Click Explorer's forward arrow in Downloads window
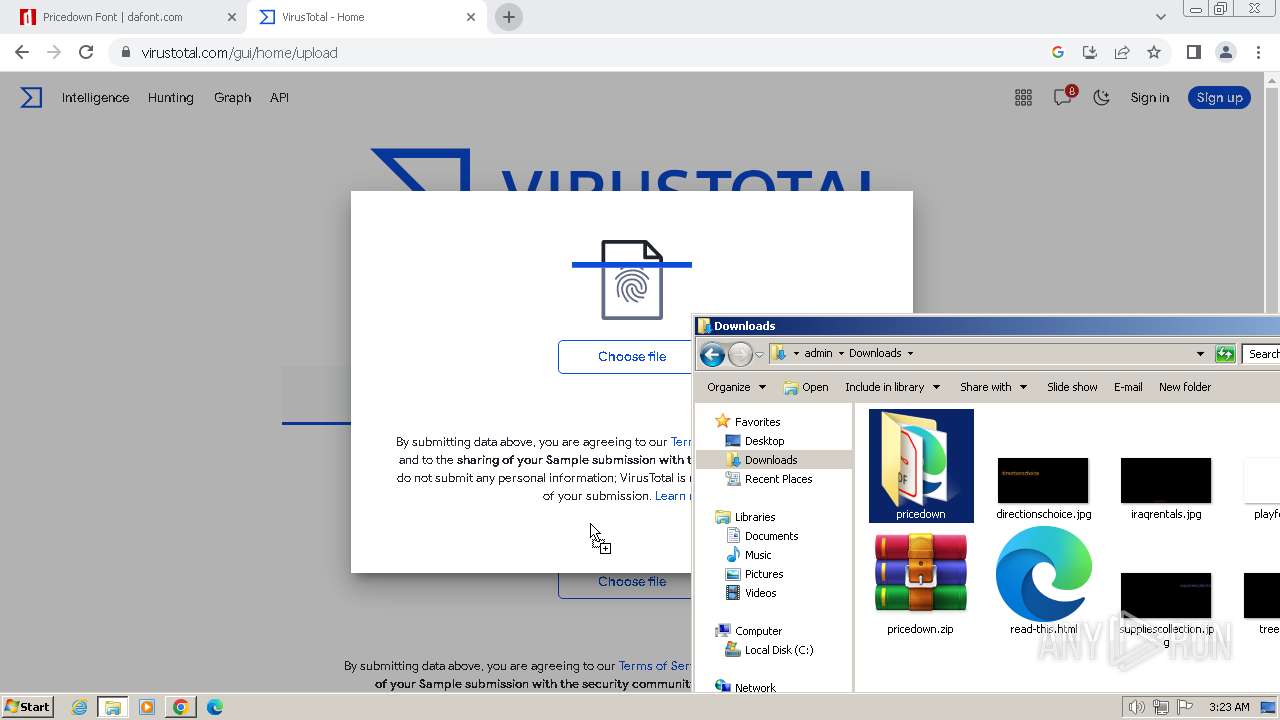 740,354
